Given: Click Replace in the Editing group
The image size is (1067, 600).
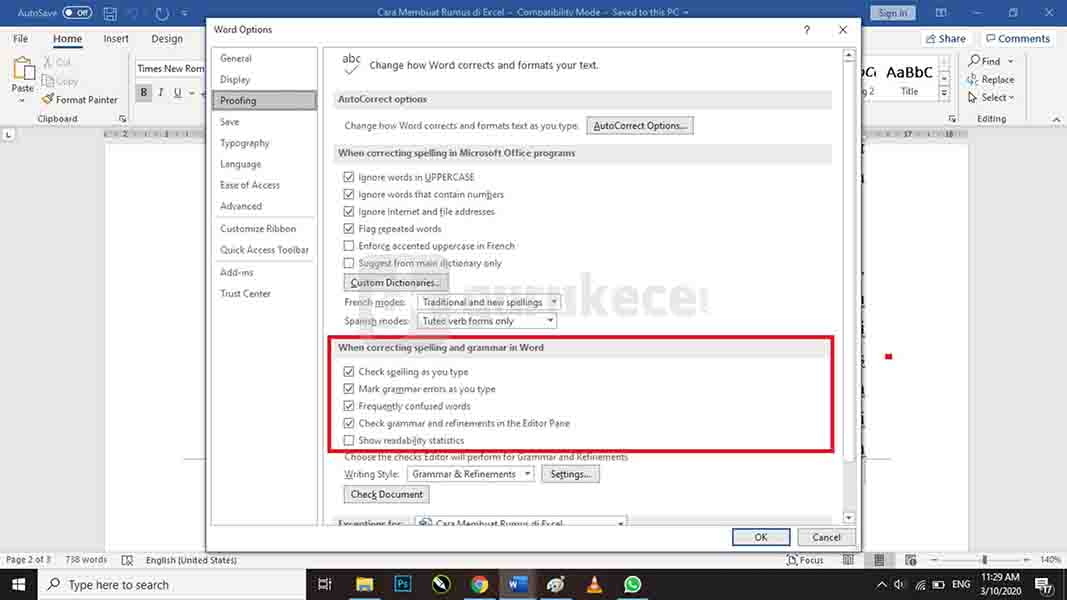Looking at the screenshot, I should click(x=991, y=80).
